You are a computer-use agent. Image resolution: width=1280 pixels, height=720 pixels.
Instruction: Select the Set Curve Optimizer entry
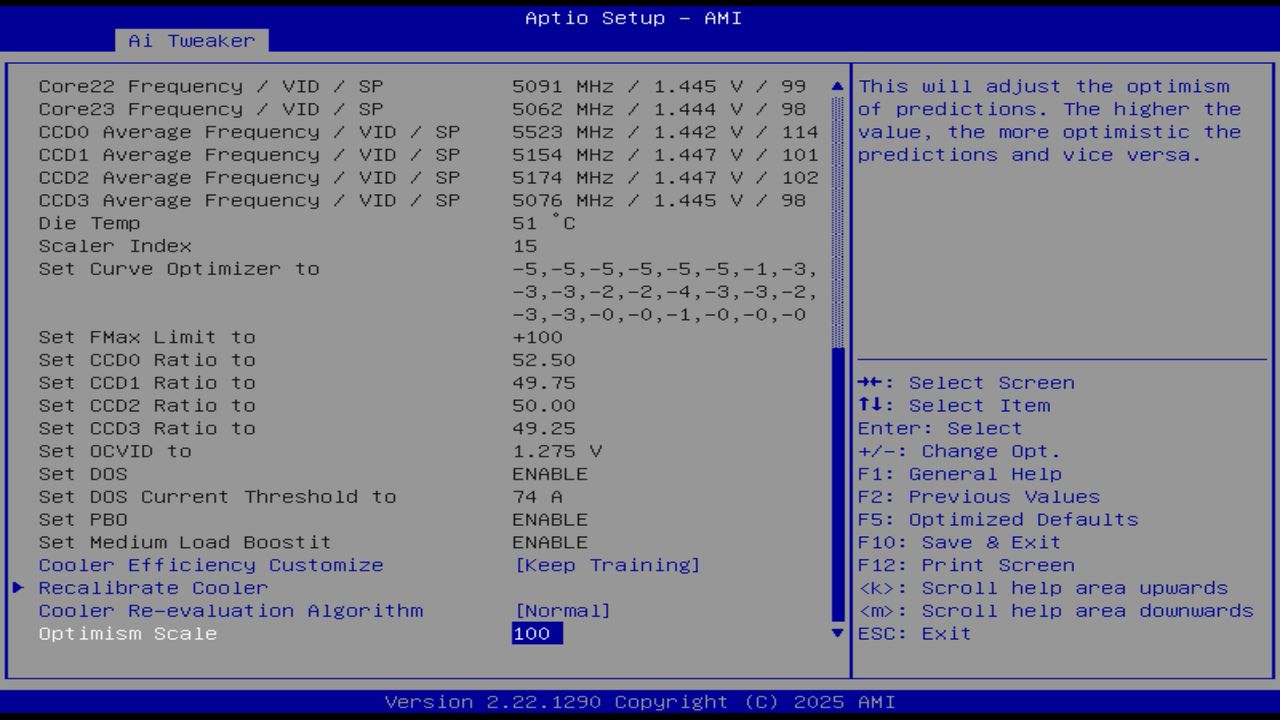click(178, 269)
